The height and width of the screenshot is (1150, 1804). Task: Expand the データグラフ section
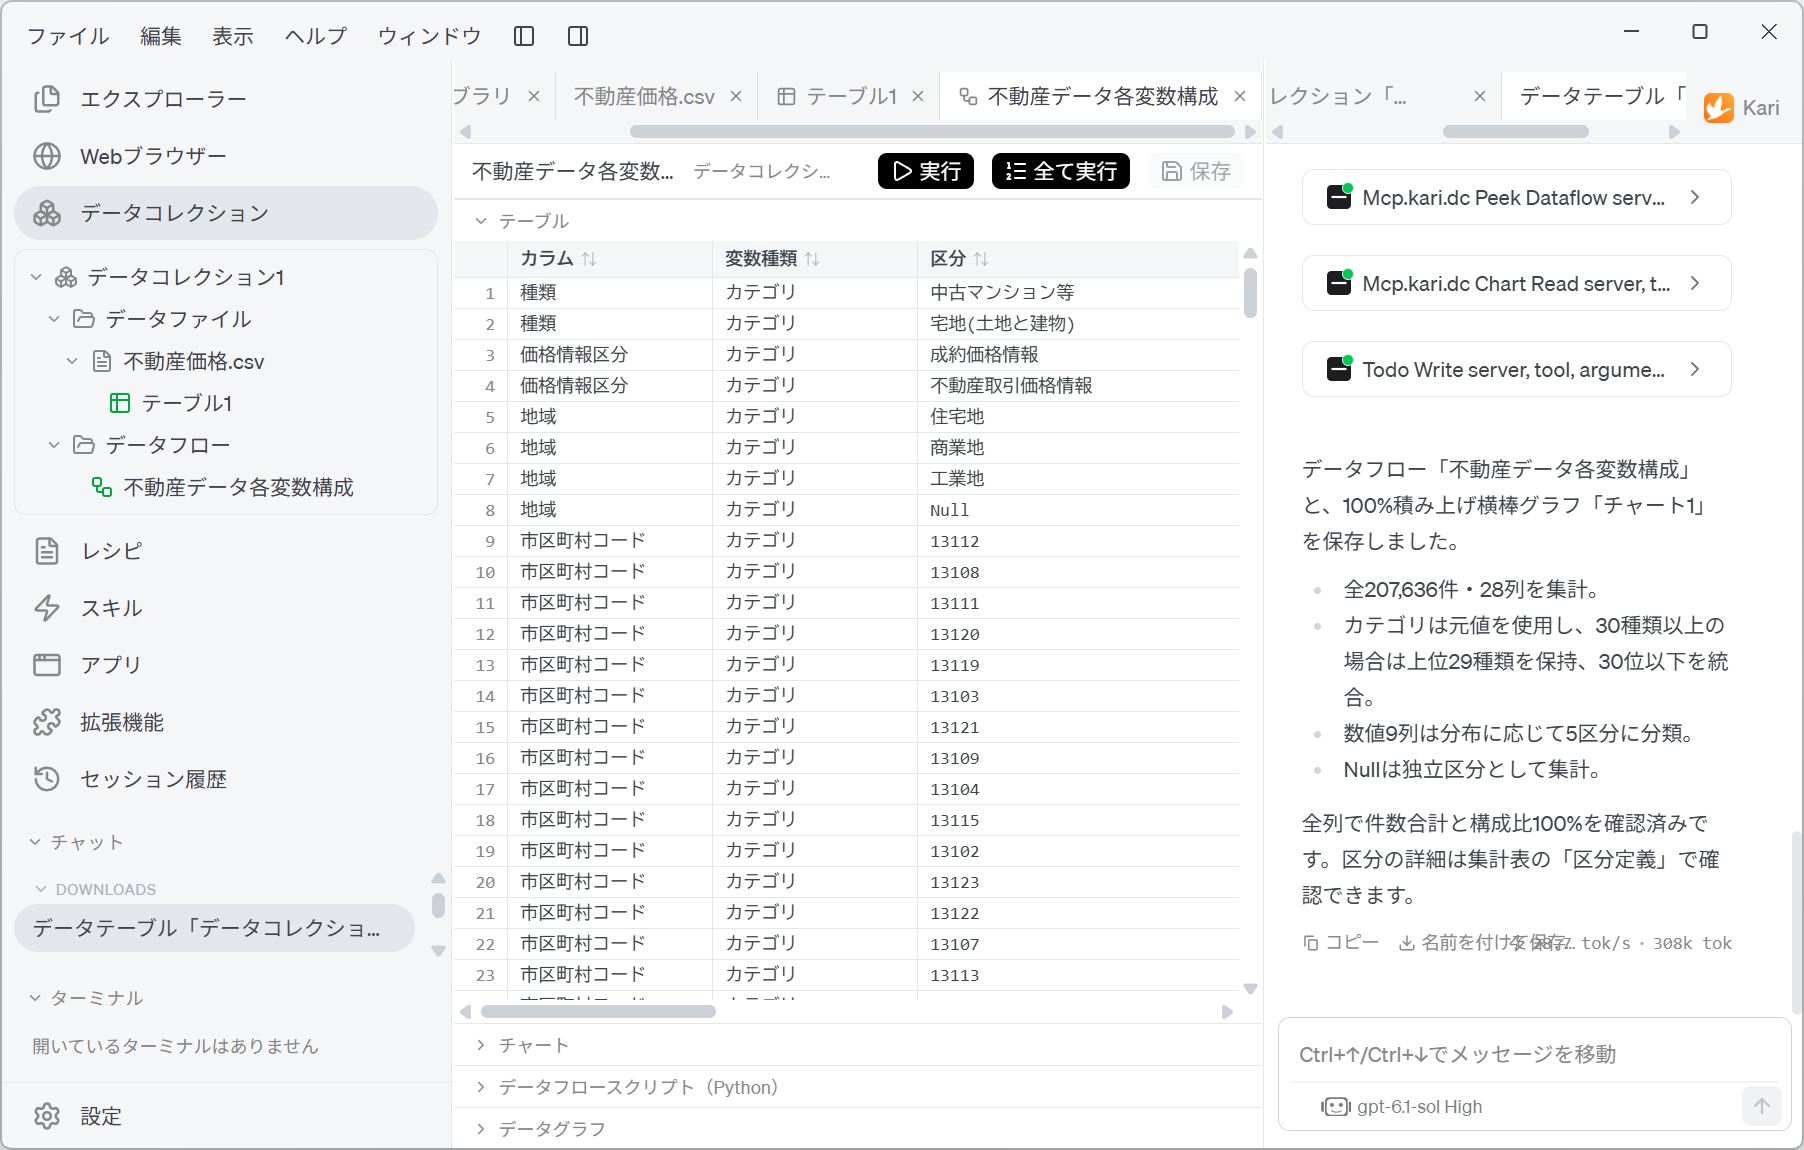[481, 1129]
